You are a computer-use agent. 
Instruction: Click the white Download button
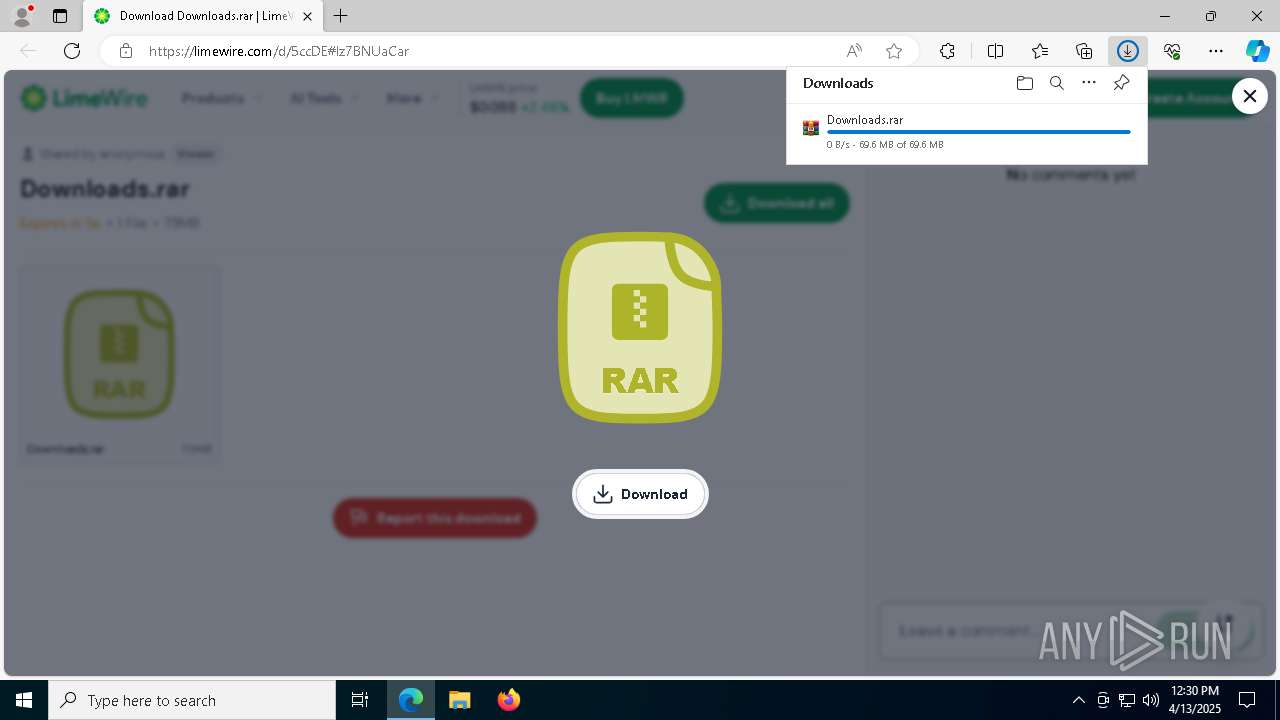pos(640,494)
